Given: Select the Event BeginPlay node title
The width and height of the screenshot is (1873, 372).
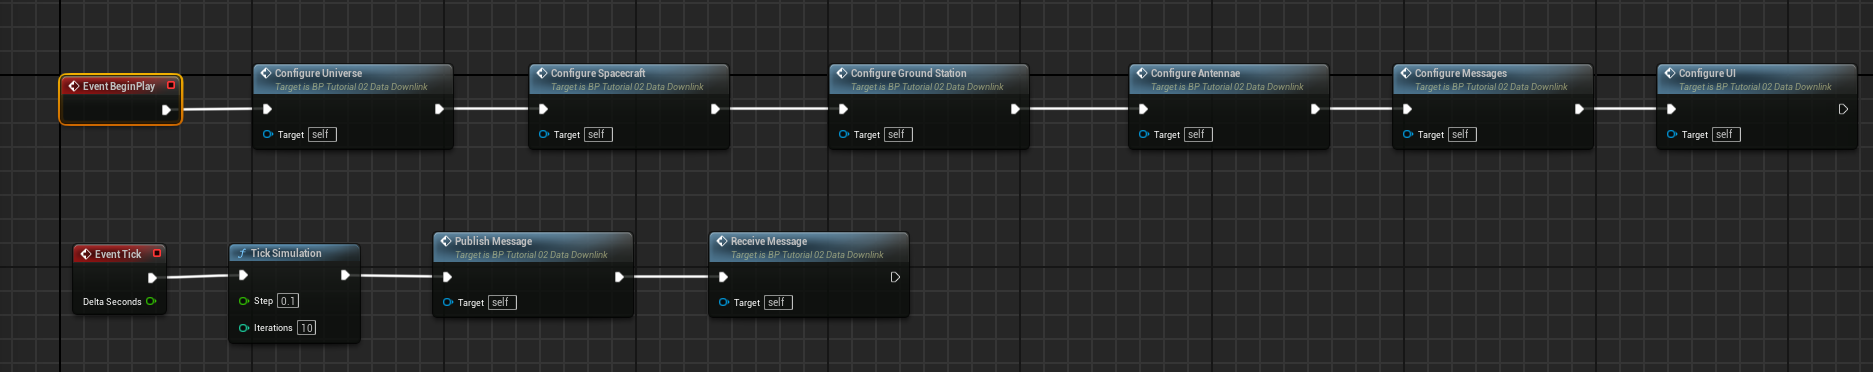Looking at the screenshot, I should pos(119,86).
